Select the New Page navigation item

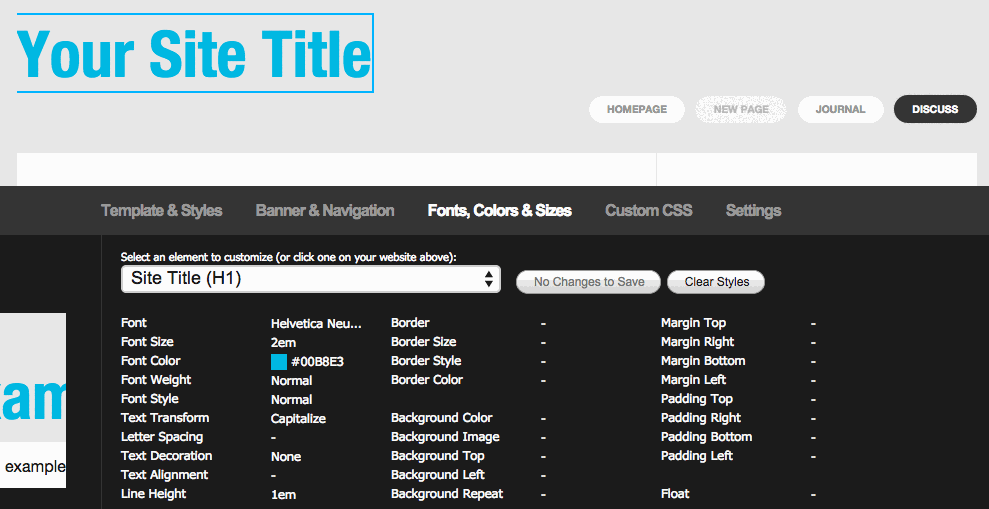pos(741,109)
